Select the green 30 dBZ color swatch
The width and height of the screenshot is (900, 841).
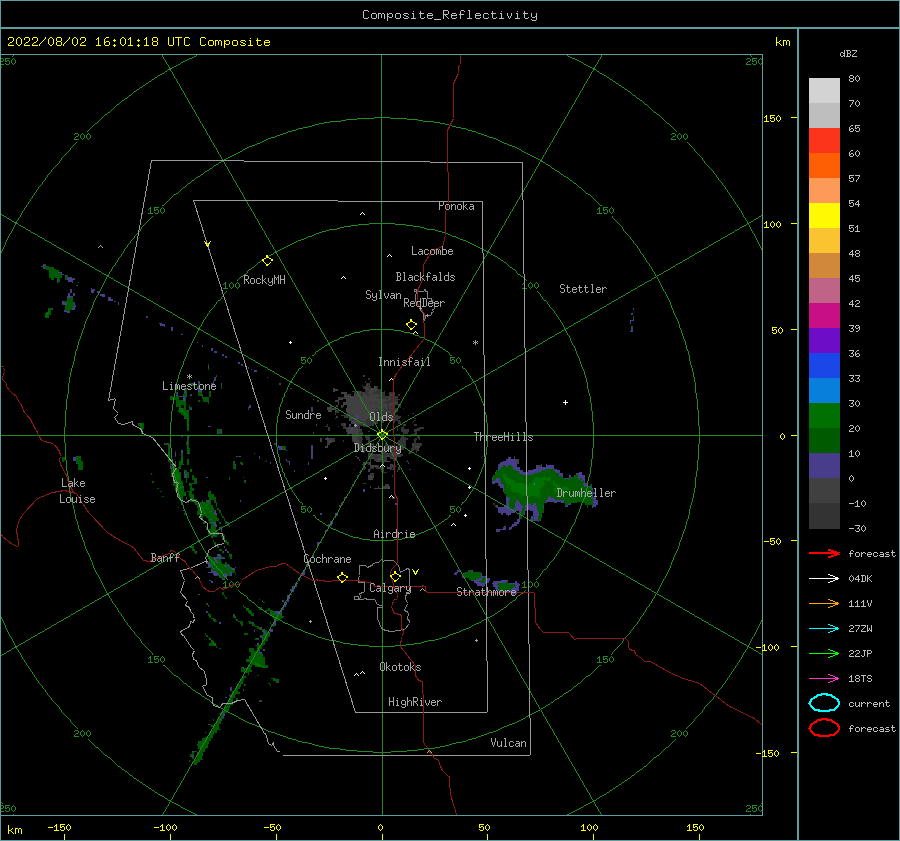pyautogui.click(x=824, y=415)
